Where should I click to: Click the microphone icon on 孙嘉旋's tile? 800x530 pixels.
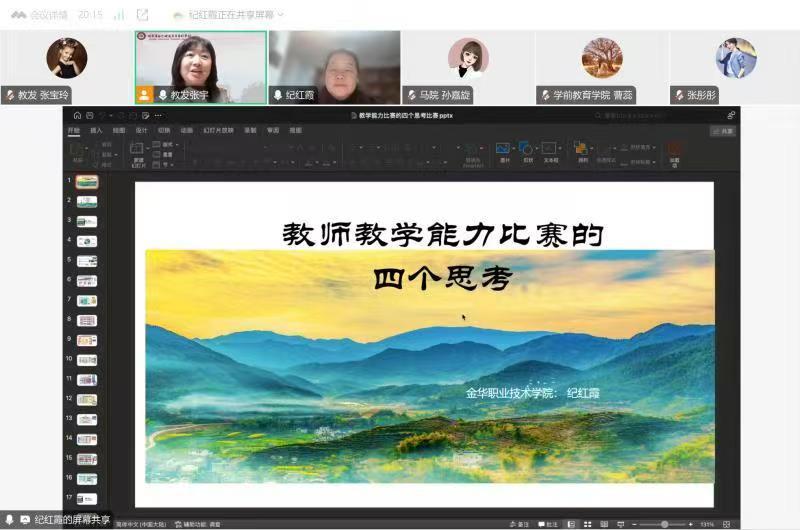coord(409,95)
